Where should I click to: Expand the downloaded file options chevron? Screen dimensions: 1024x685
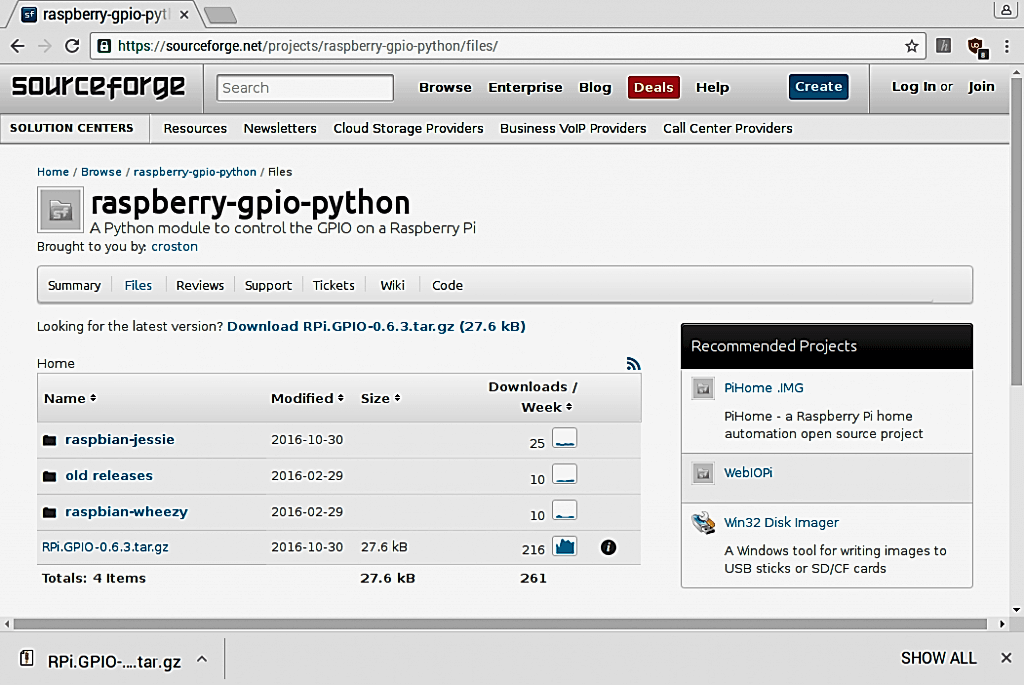point(201,659)
